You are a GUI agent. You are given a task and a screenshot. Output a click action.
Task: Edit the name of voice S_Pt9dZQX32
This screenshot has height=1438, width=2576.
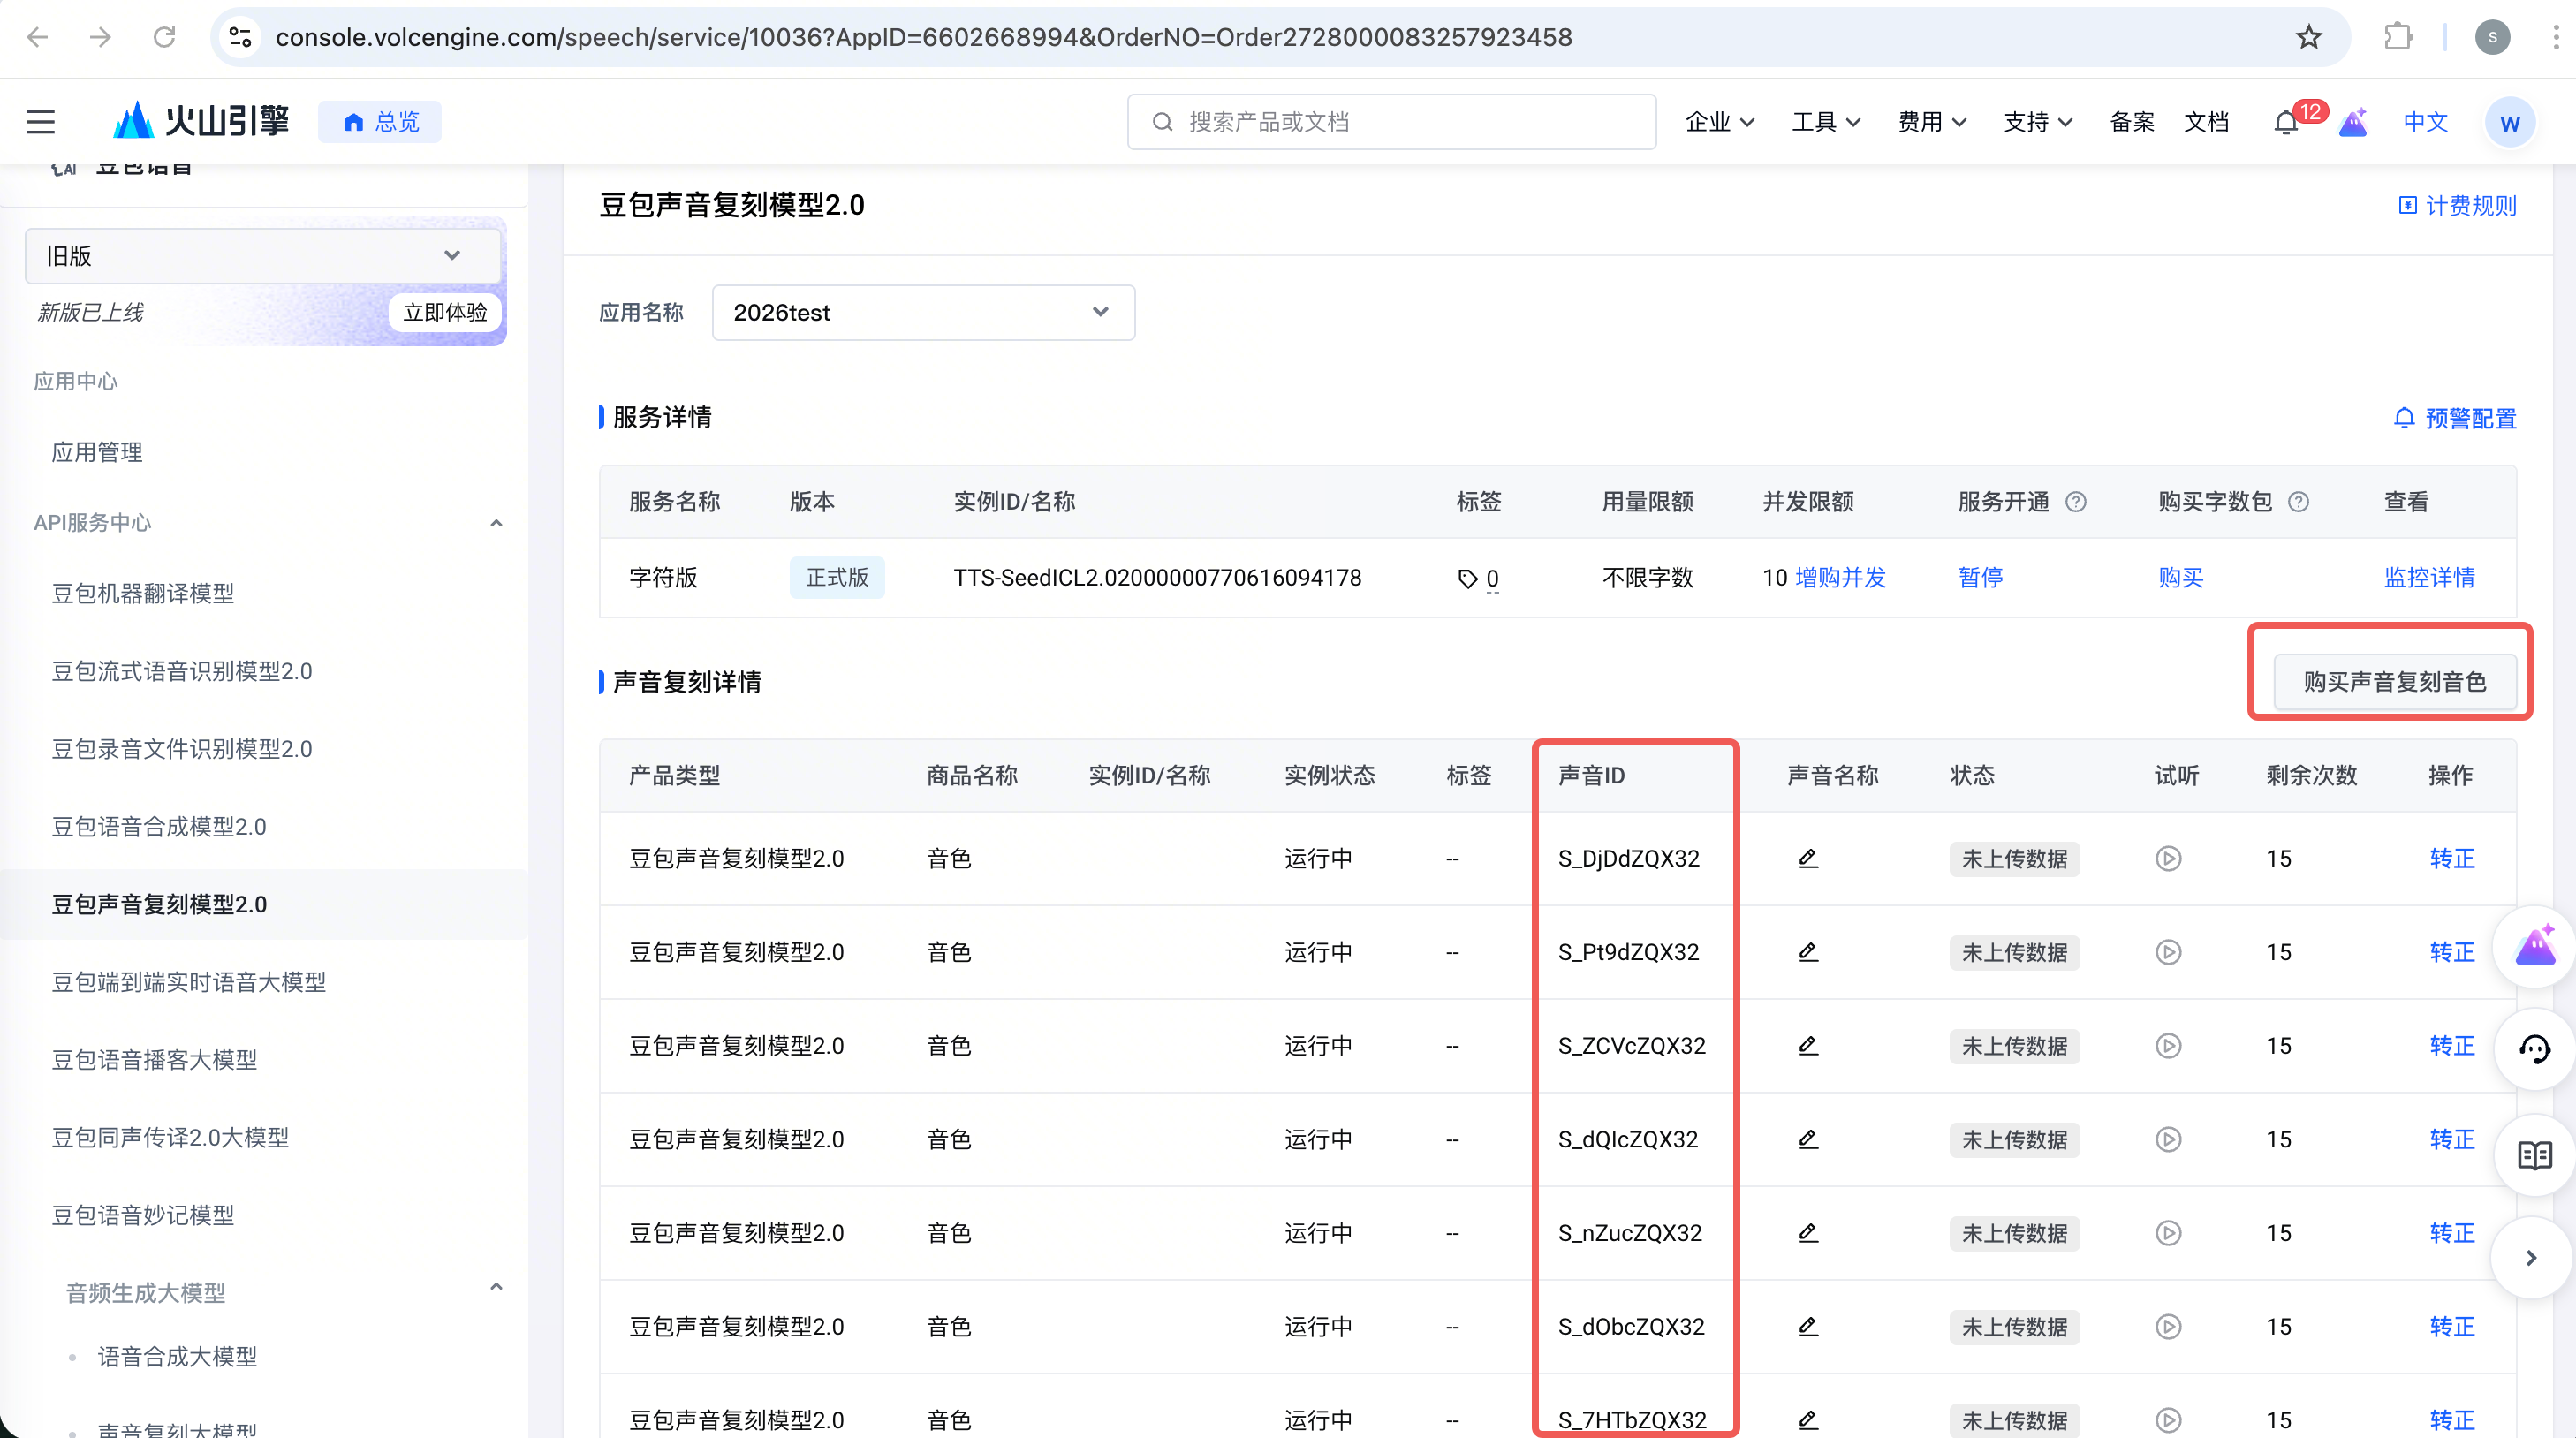click(1808, 952)
